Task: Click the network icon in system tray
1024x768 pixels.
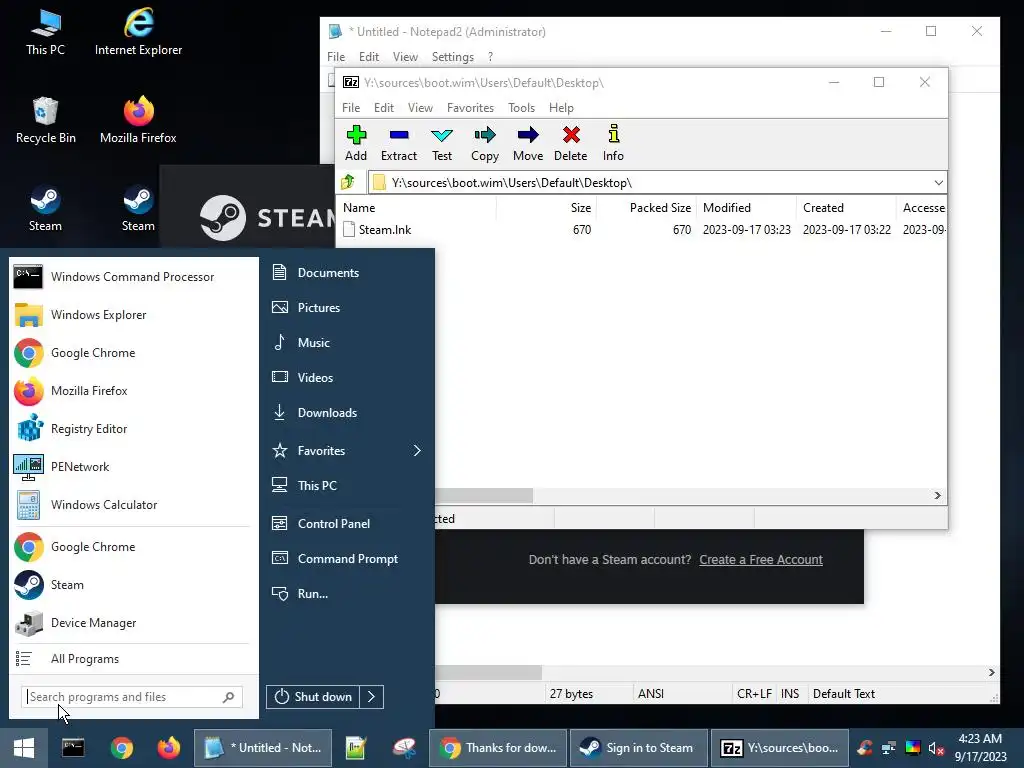Action: [889, 748]
